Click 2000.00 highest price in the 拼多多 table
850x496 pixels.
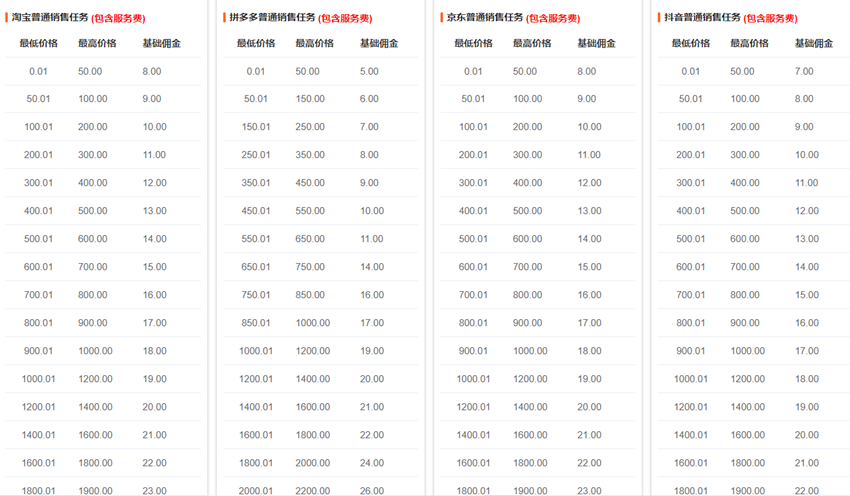(313, 463)
